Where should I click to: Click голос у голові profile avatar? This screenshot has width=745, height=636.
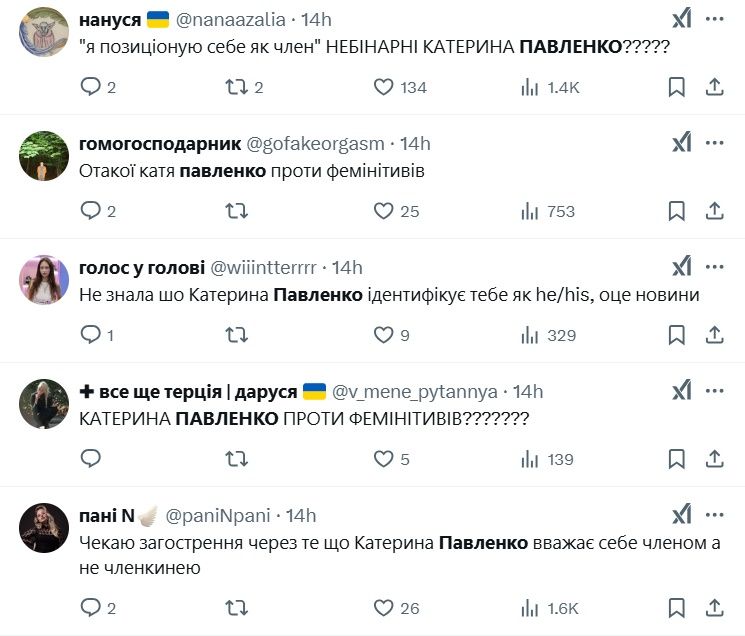click(x=44, y=279)
